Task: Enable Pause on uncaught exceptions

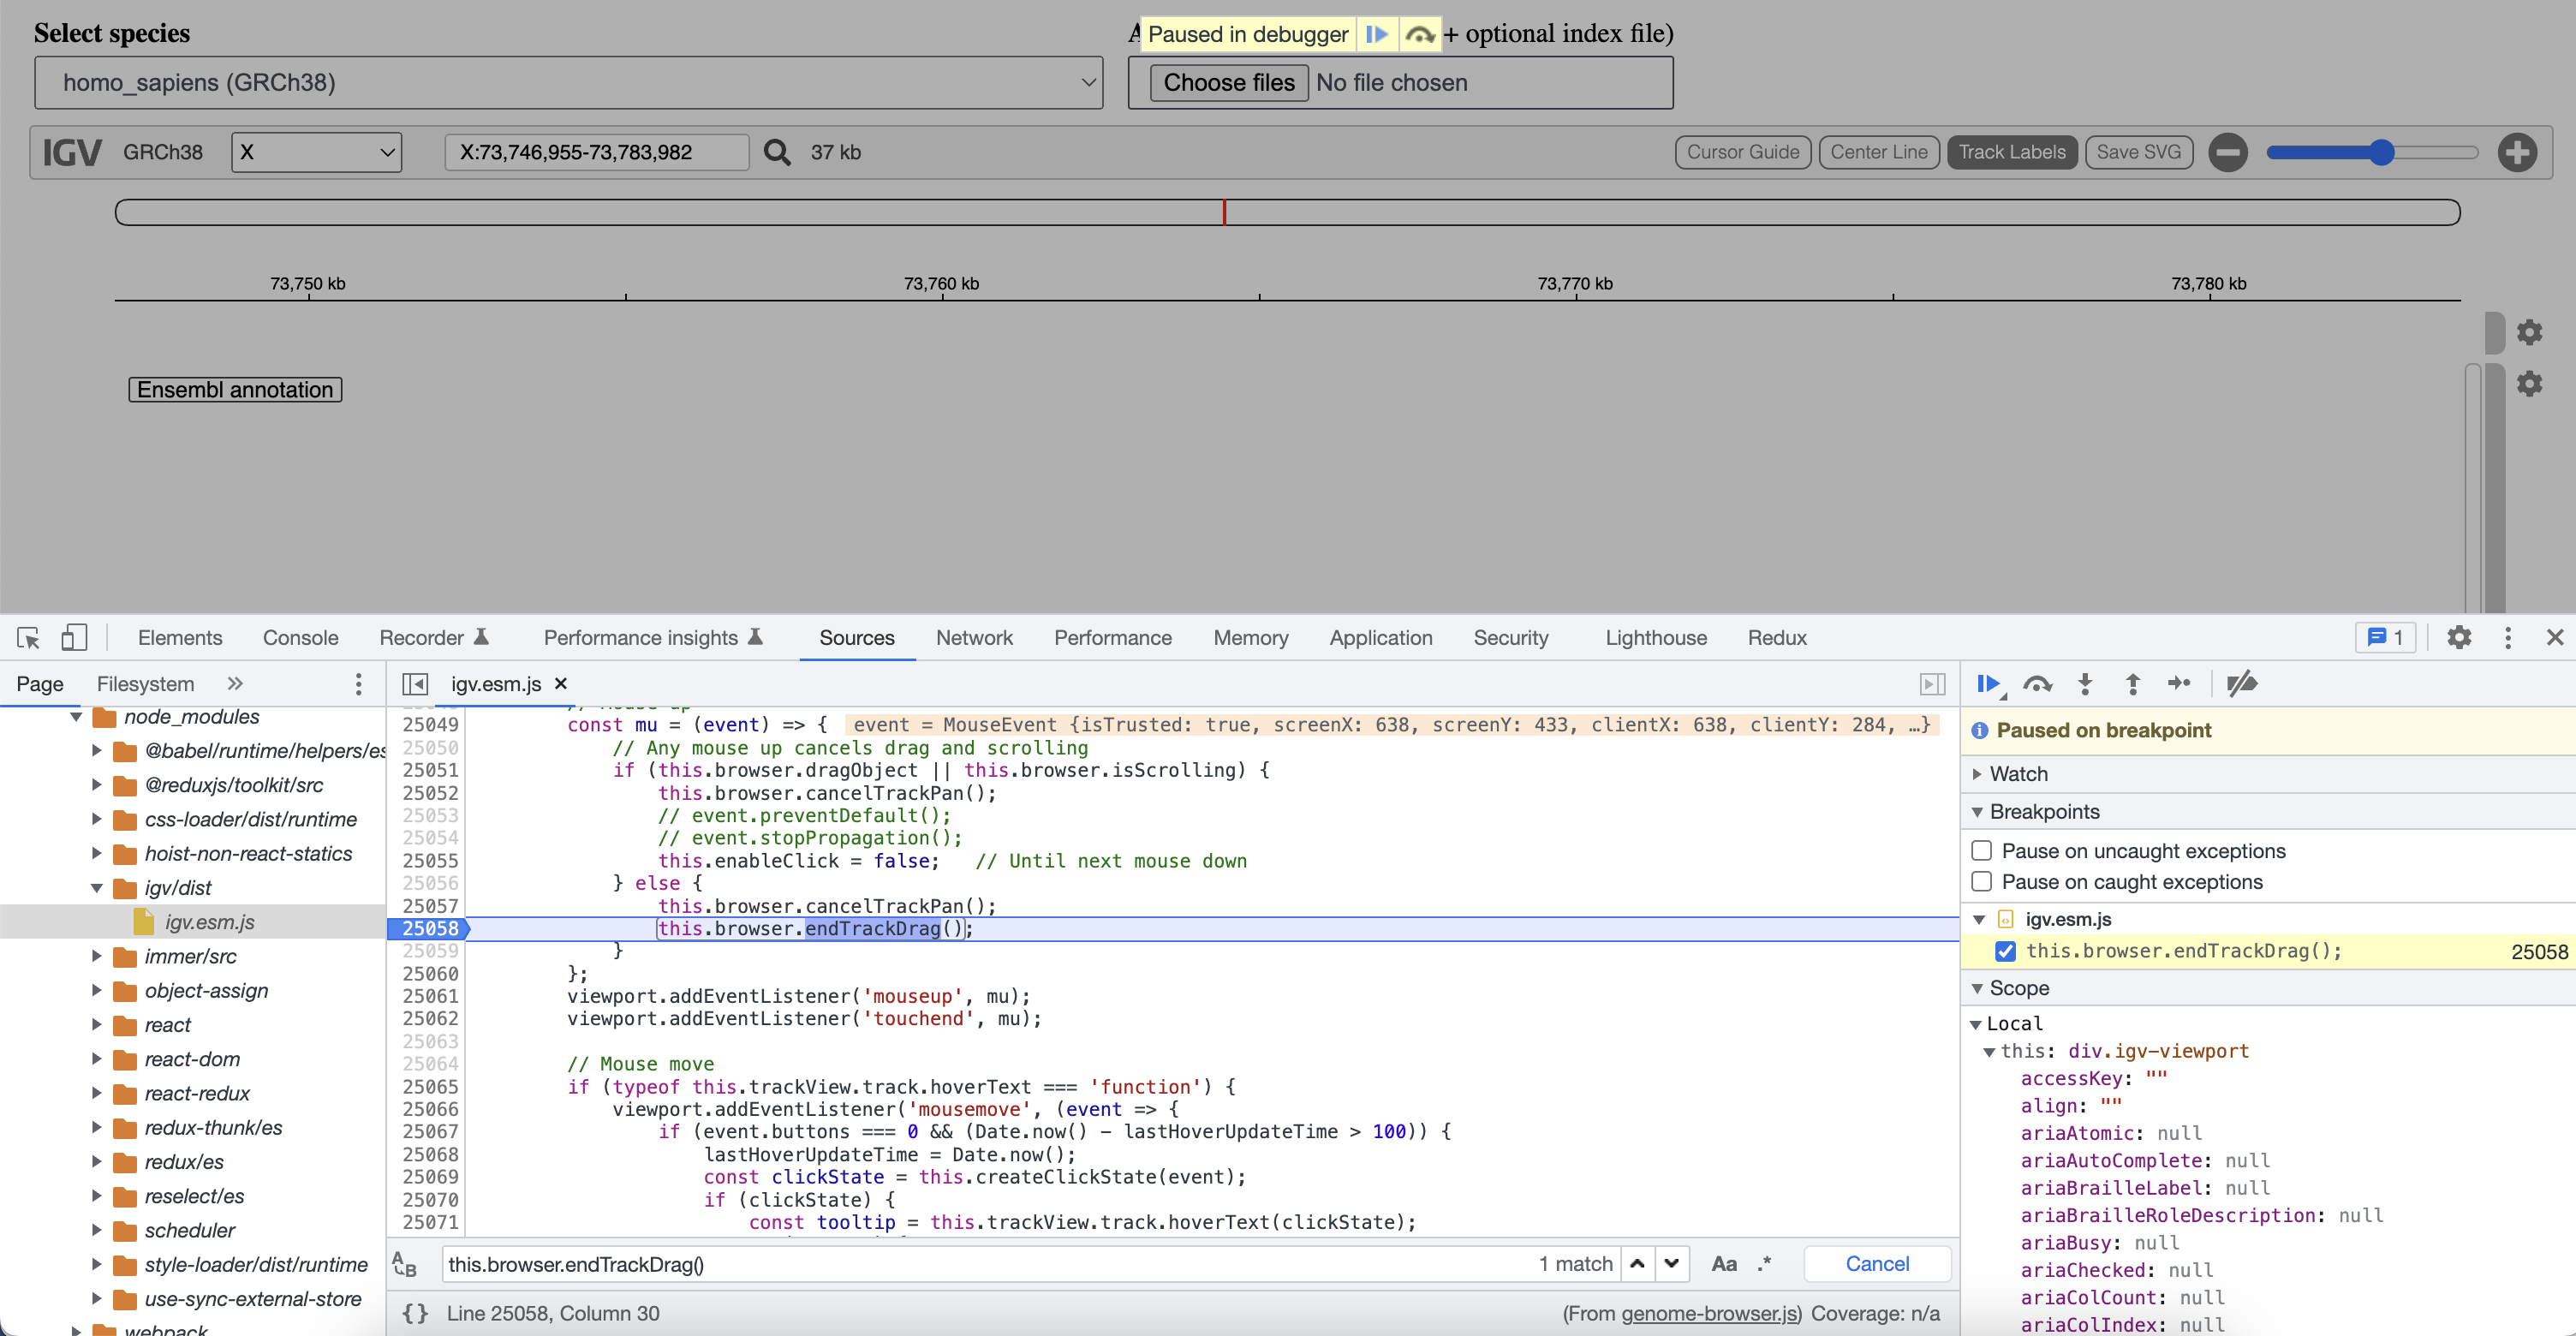Action: [x=1982, y=850]
